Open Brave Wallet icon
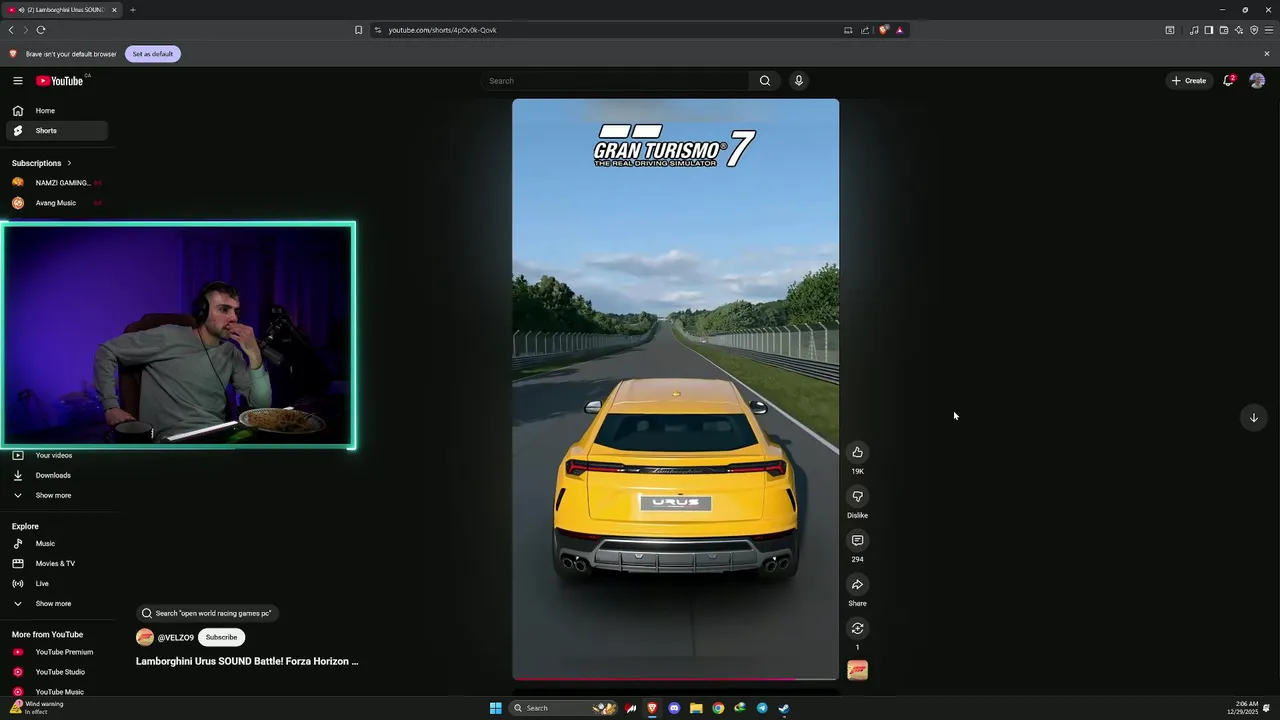The height and width of the screenshot is (720, 1280). [1223, 30]
